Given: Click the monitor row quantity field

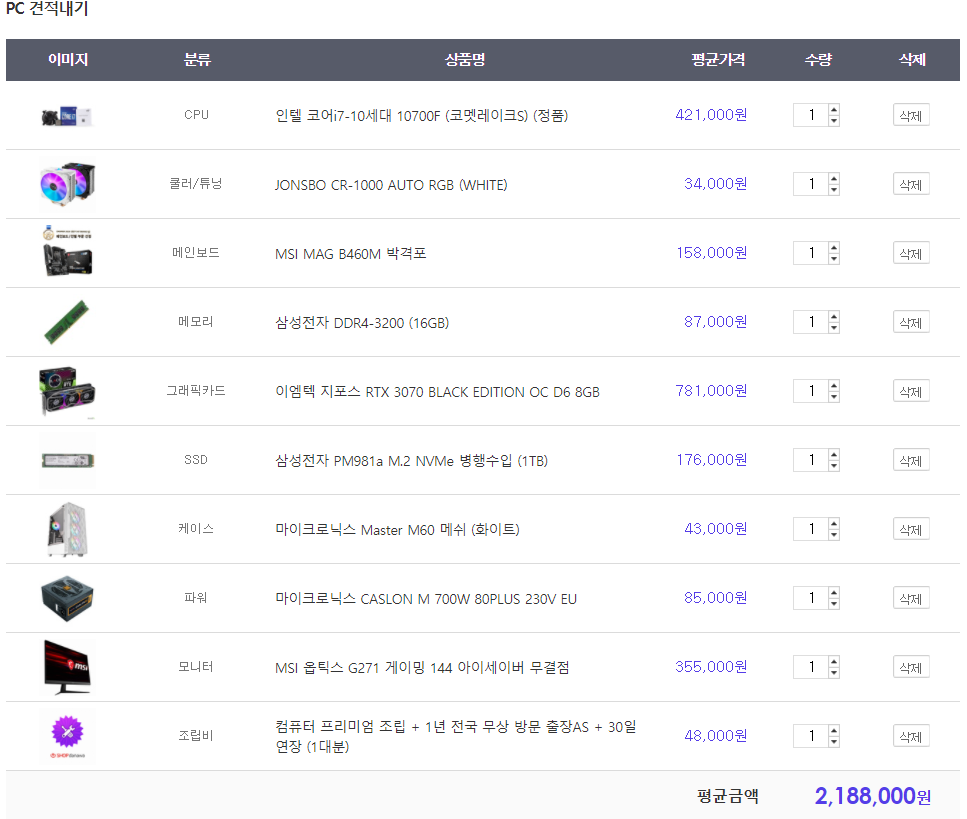Looking at the screenshot, I should coord(811,667).
